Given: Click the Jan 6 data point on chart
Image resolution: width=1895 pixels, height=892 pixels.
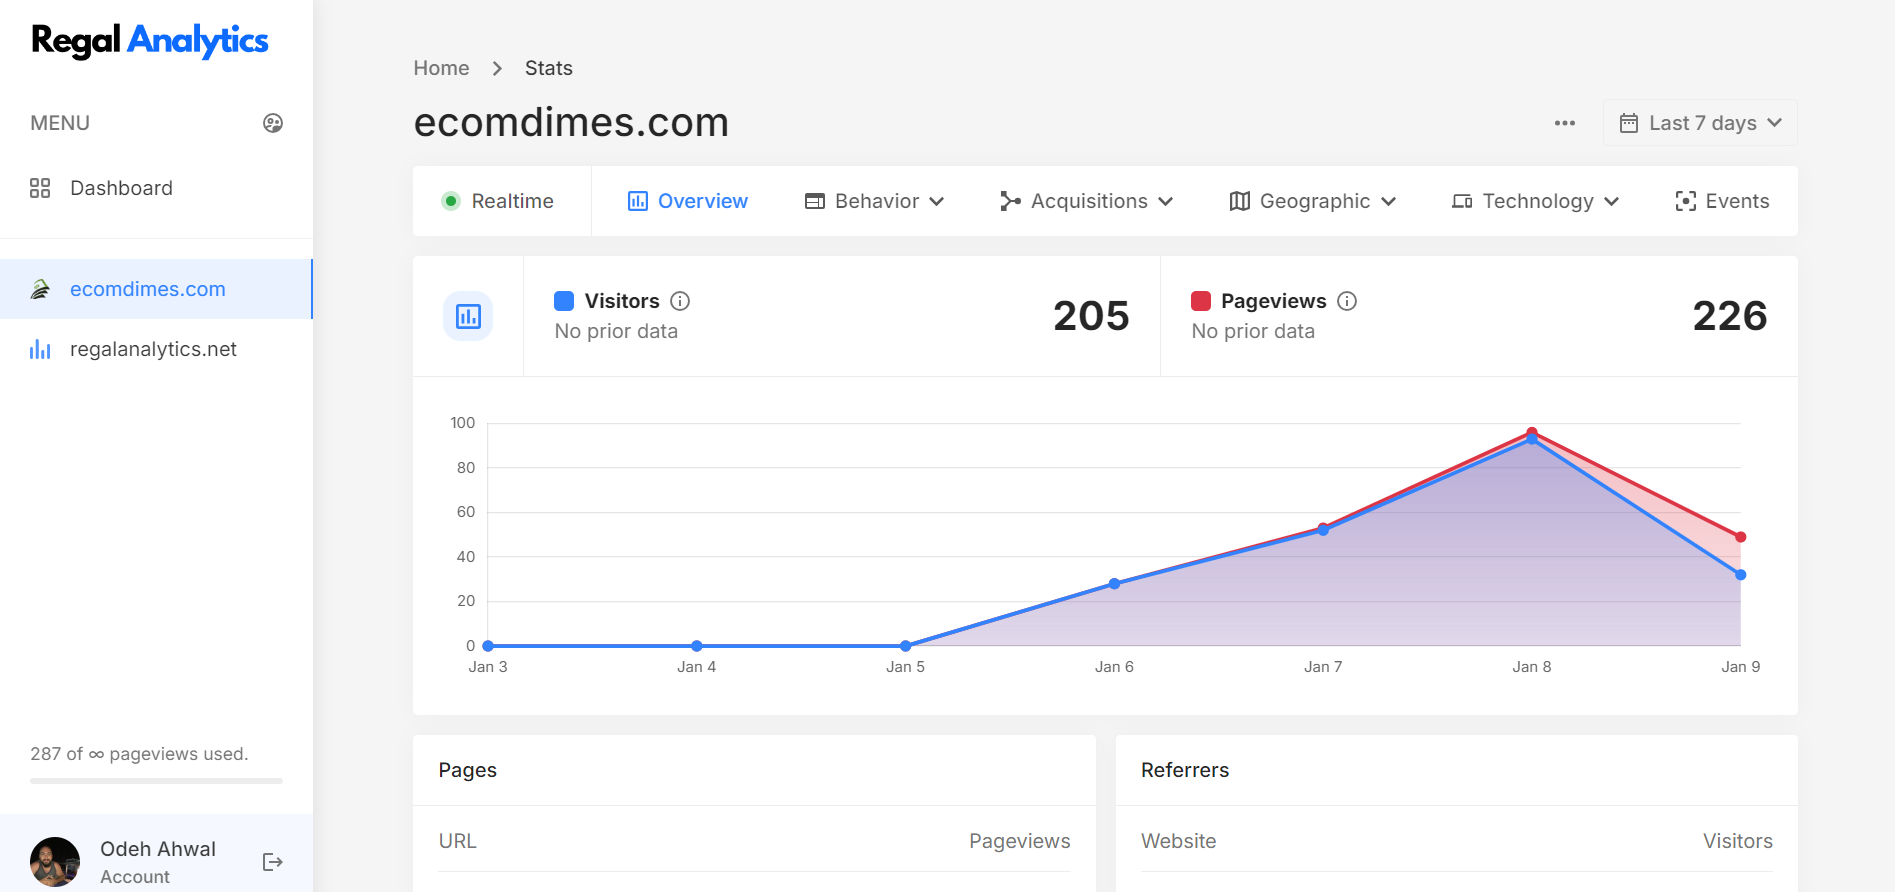Looking at the screenshot, I should (1115, 584).
